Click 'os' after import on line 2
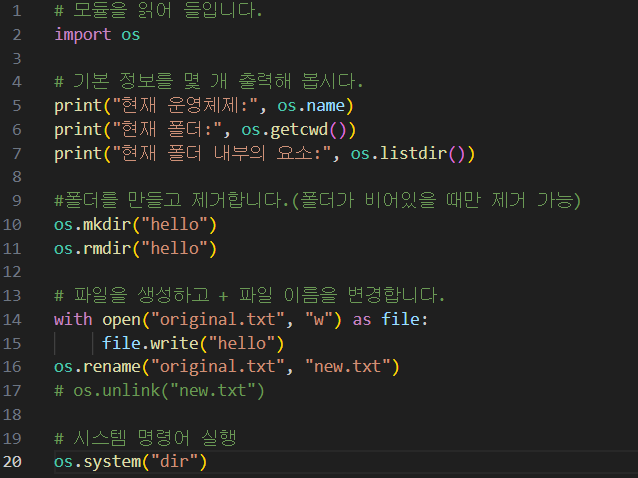 [131, 35]
